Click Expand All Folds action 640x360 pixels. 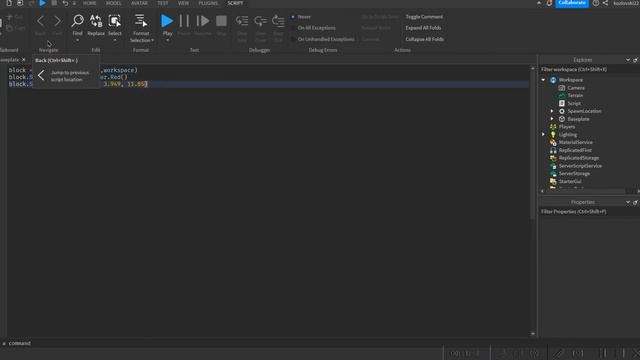pyautogui.click(x=423, y=28)
